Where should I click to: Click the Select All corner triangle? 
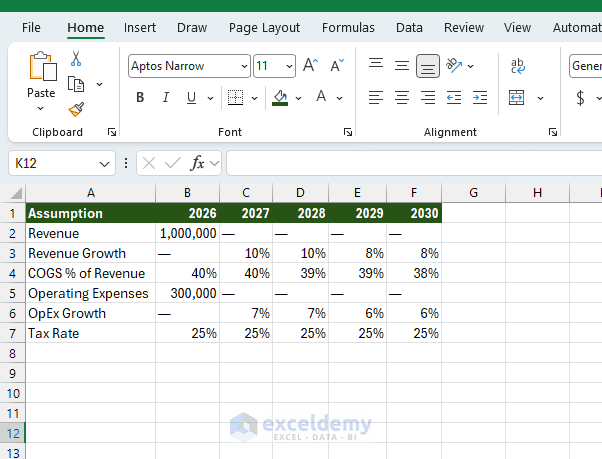pyautogui.click(x=15, y=193)
